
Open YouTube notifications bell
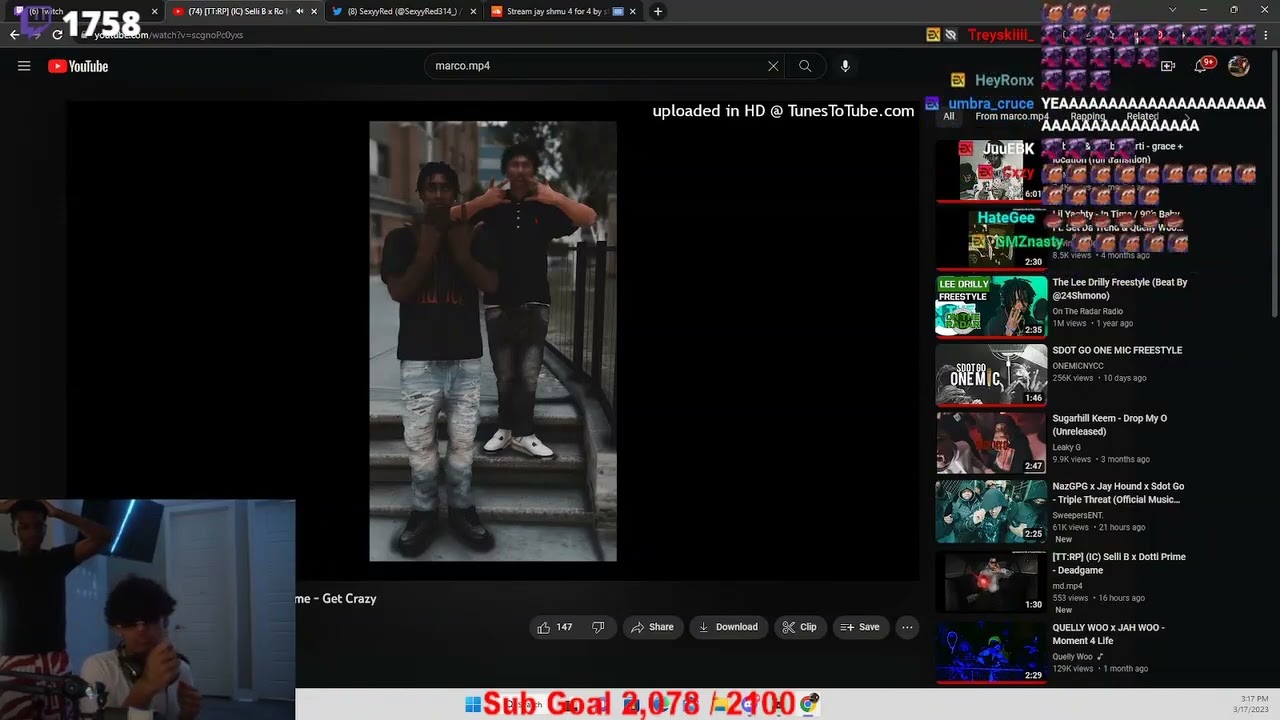tap(1201, 66)
